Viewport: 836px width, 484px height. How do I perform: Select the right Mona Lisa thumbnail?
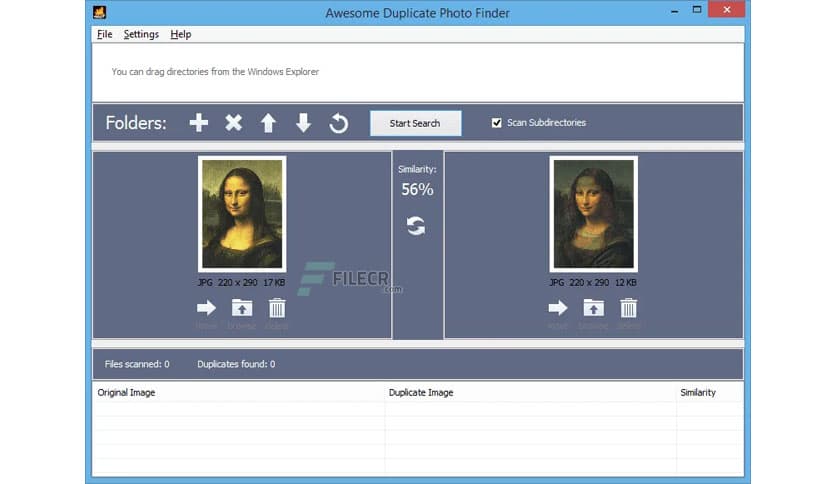pos(593,214)
